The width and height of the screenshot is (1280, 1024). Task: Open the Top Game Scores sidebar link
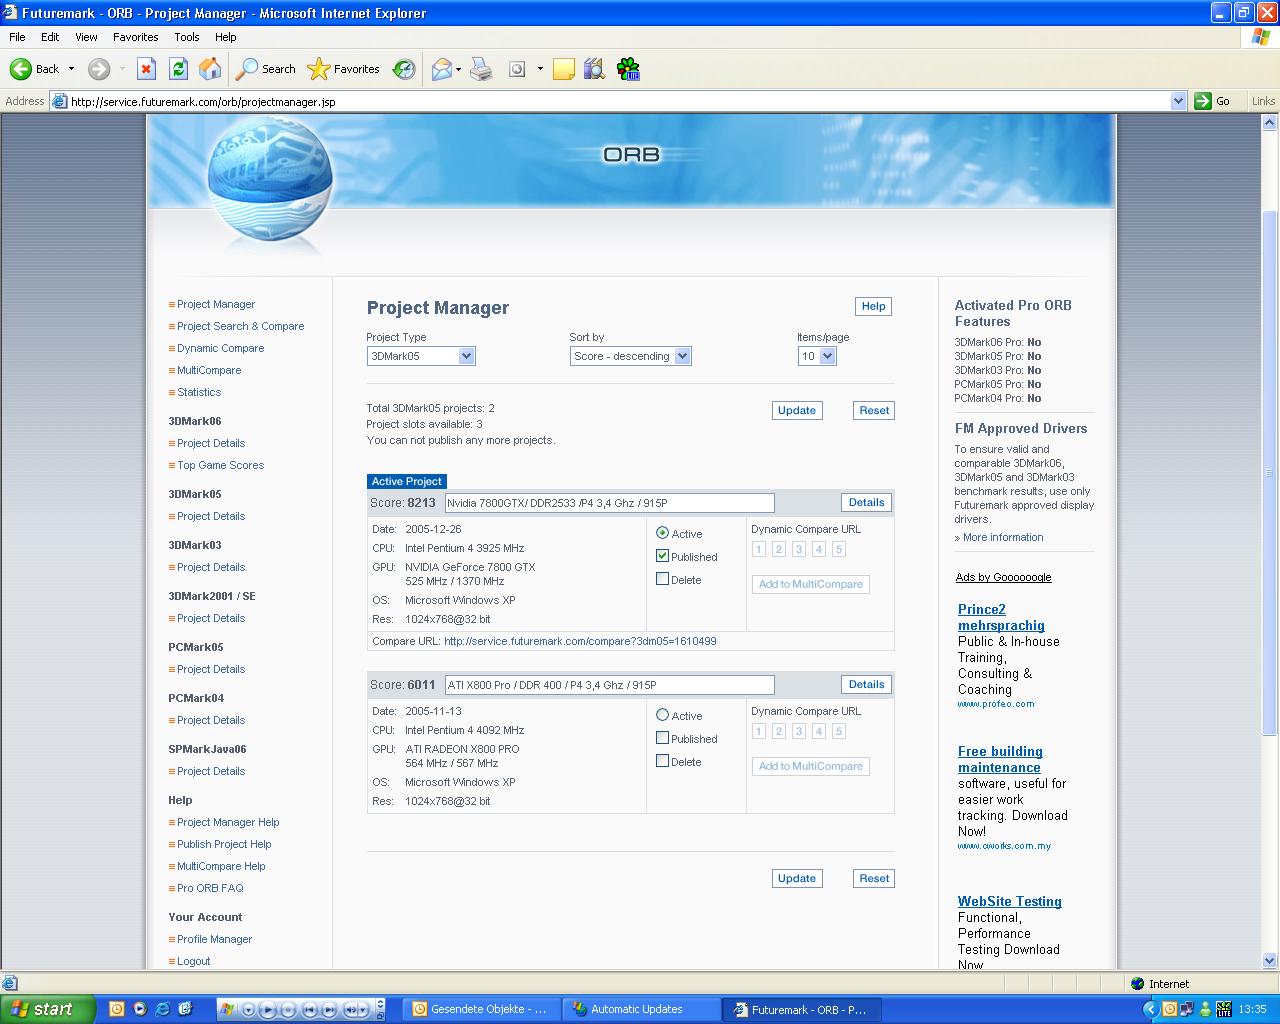point(221,465)
